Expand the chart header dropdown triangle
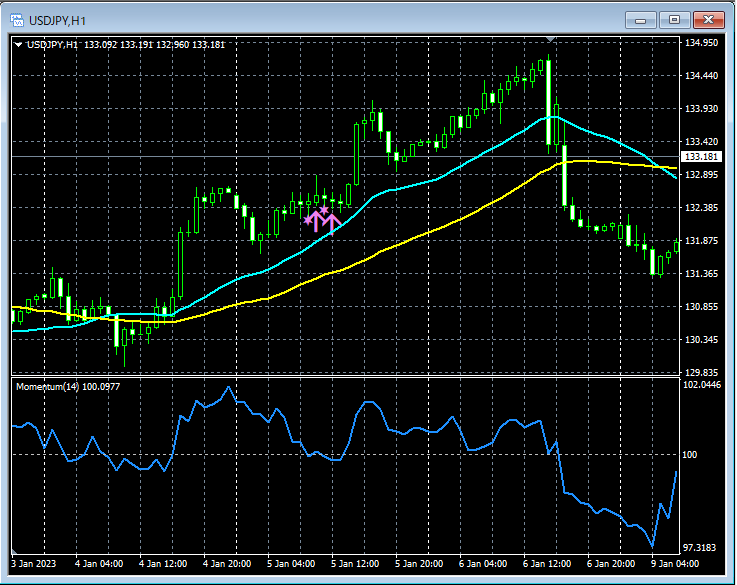The width and height of the screenshot is (737, 585). click(x=18, y=45)
